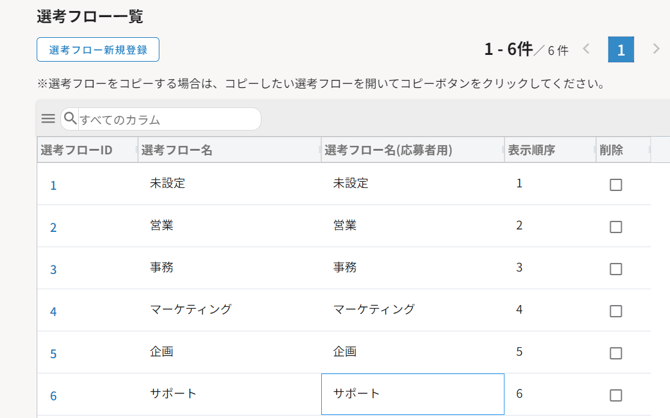Open the grid hamburger menu icon
Image resolution: width=670 pixels, height=418 pixels.
48,119
